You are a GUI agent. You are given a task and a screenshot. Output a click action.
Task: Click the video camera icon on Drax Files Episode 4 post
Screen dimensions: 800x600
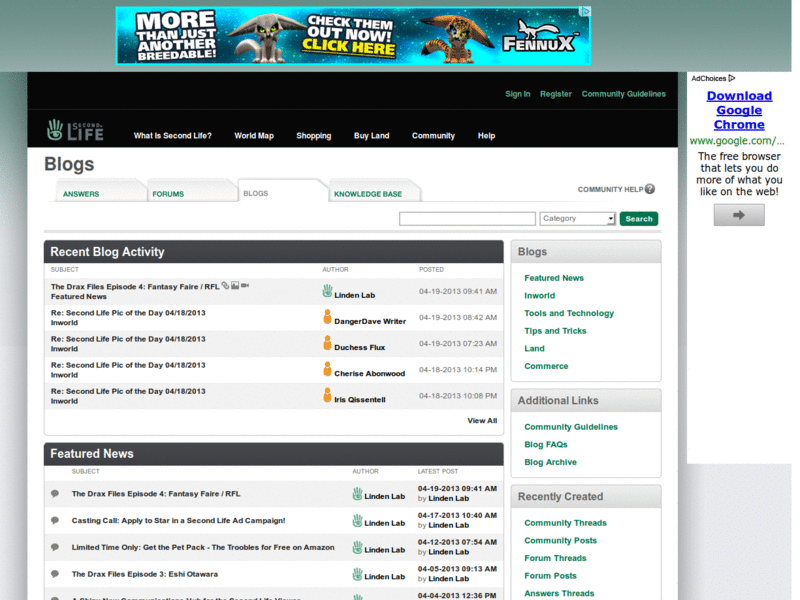click(245, 285)
